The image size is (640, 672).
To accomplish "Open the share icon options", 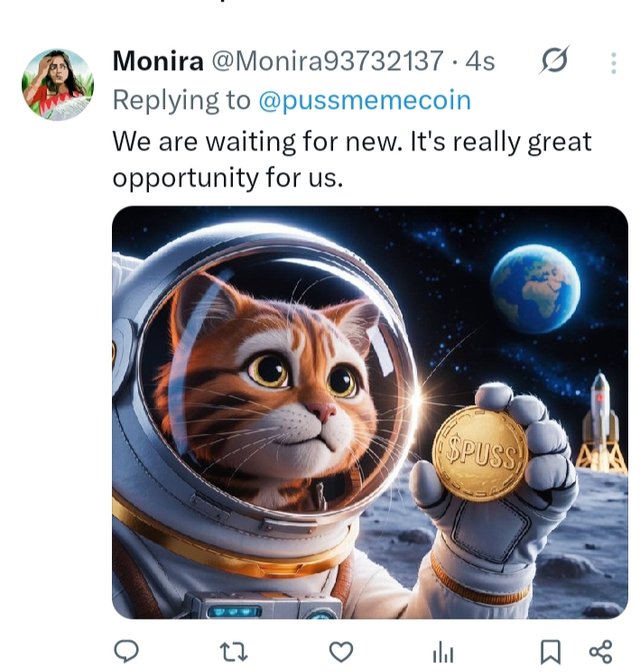I will [x=601, y=651].
